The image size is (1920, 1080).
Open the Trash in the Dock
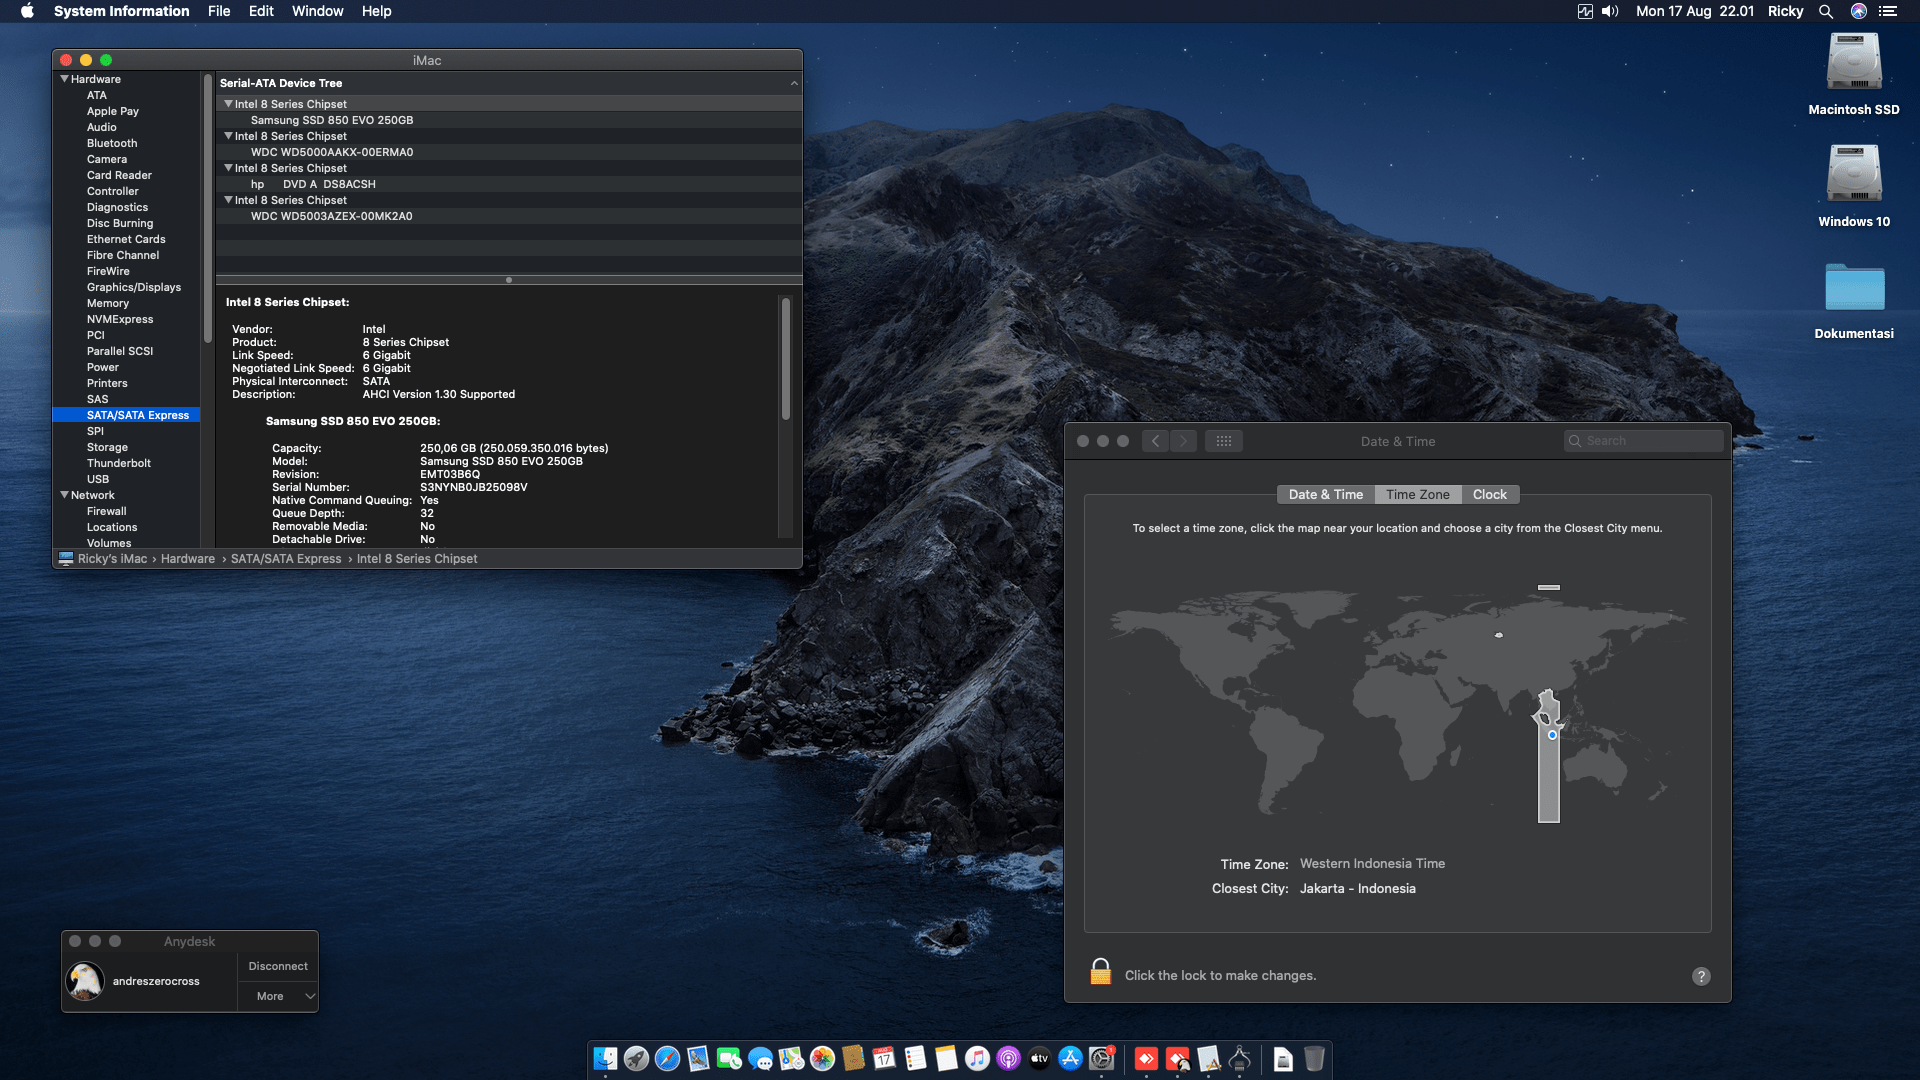(x=1314, y=1058)
